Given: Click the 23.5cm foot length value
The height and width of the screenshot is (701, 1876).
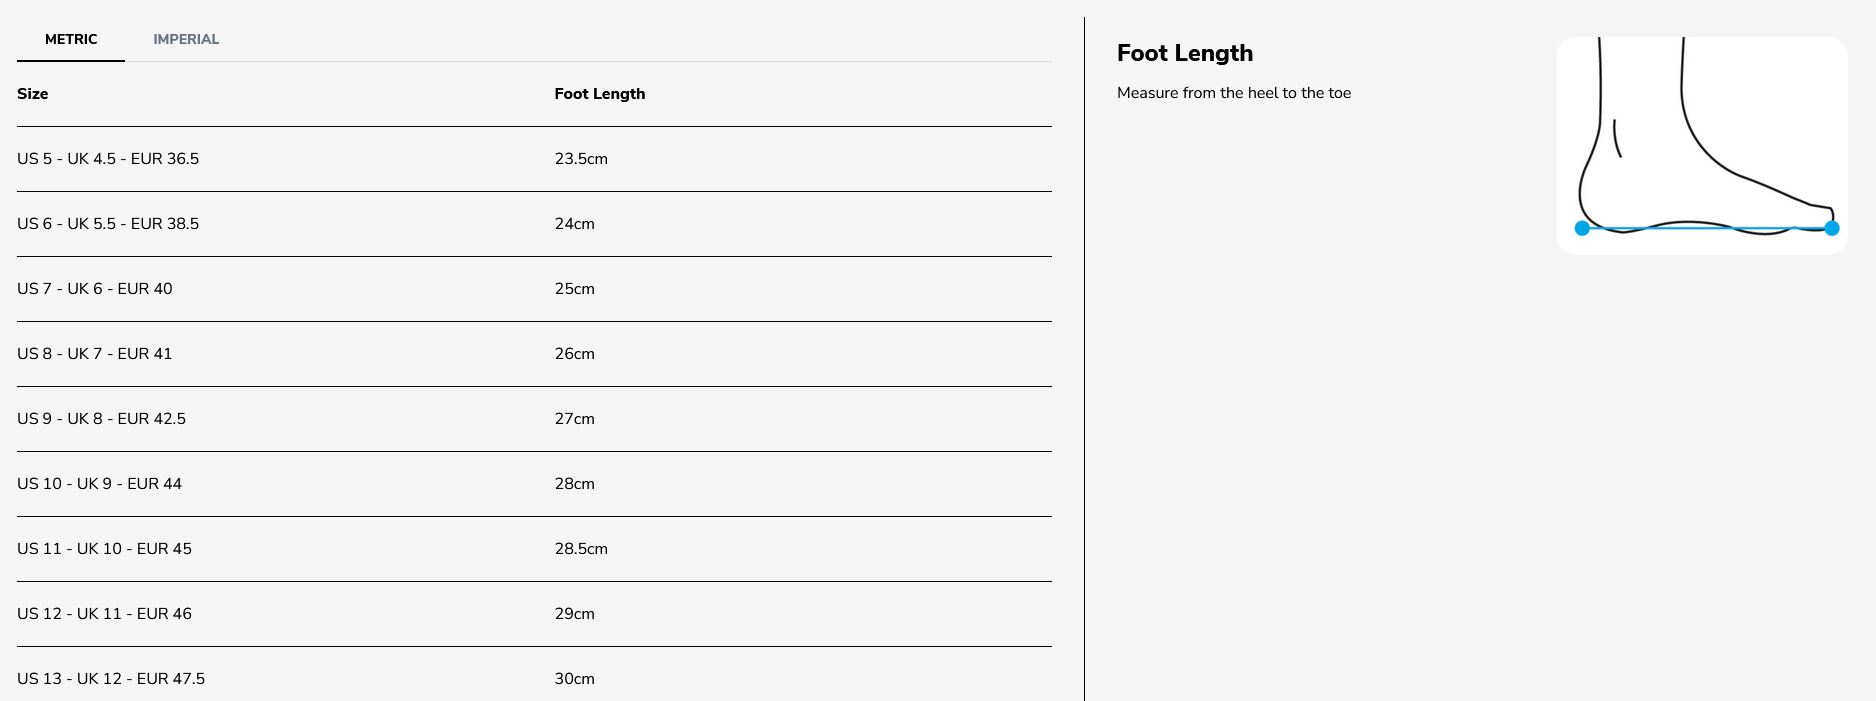Looking at the screenshot, I should (x=581, y=159).
